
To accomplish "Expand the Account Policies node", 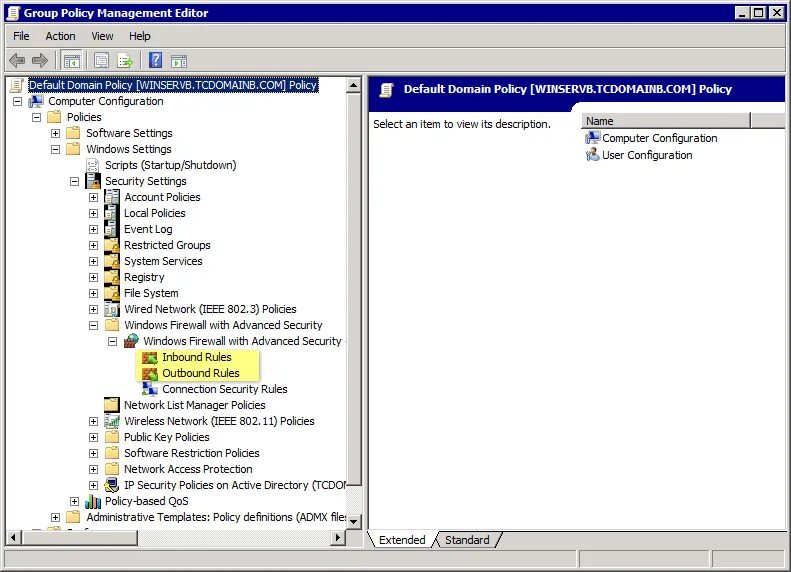I will click(x=93, y=198).
